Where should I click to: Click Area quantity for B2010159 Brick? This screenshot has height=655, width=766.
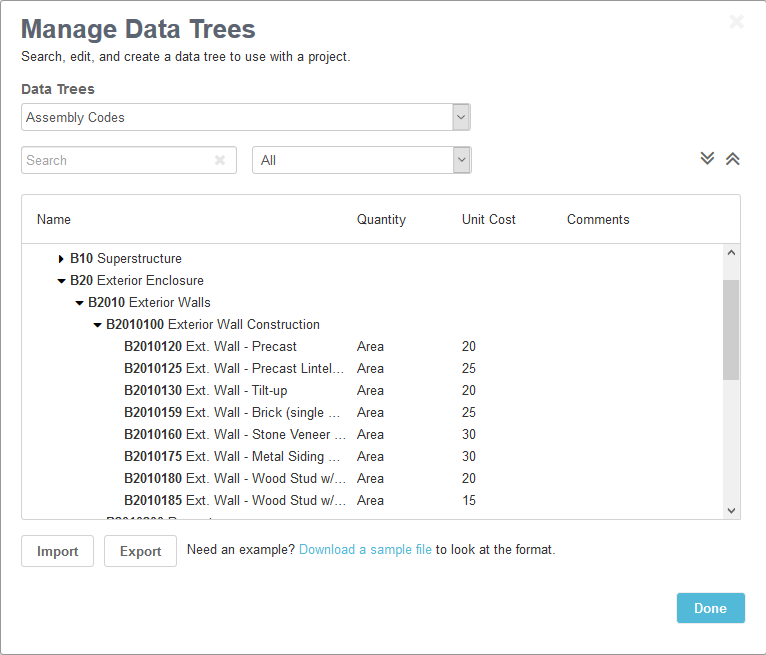(370, 412)
